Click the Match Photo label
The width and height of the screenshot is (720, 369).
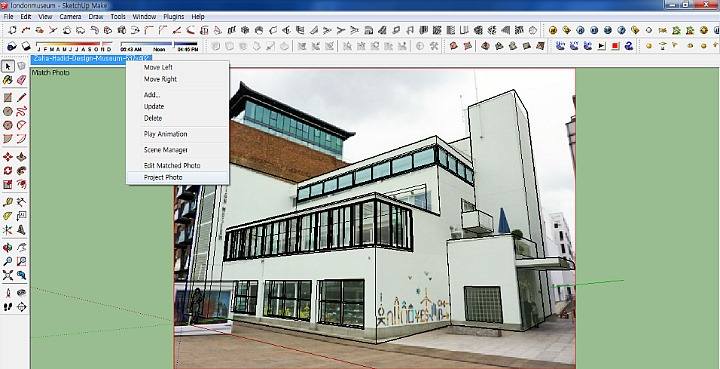point(51,73)
